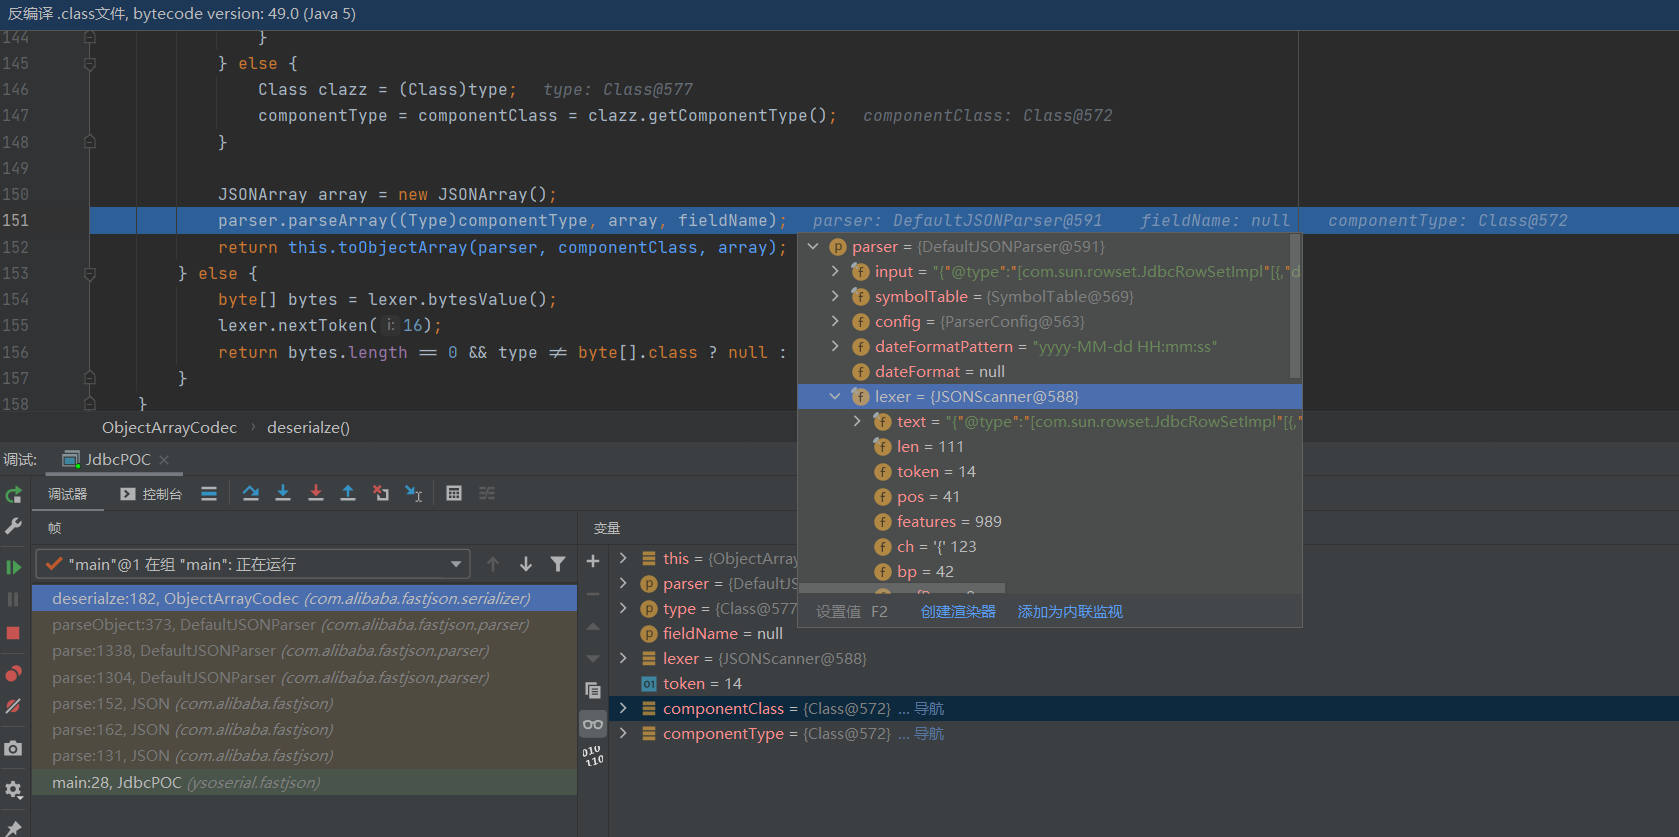1679x837 pixels.
Task: Click the red Force Step Into icon
Action: pos(316,493)
